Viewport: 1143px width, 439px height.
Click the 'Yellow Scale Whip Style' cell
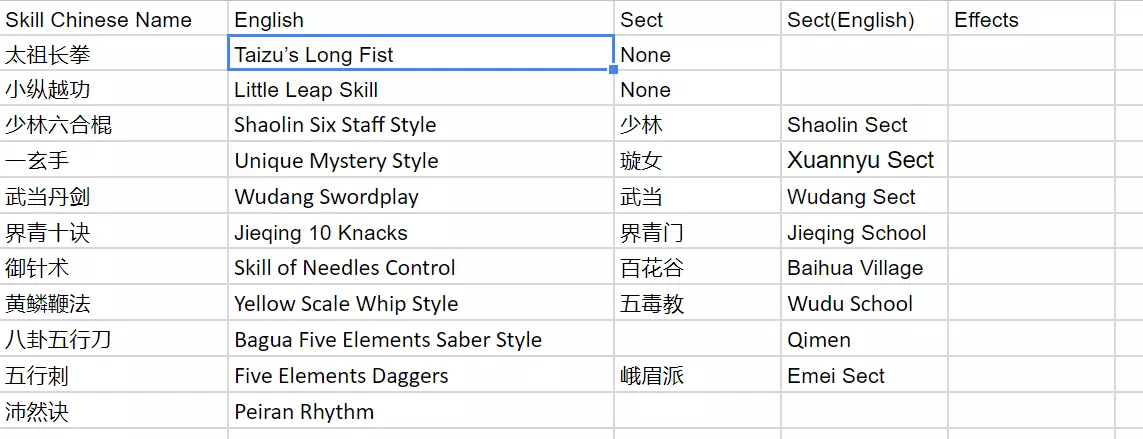(x=346, y=304)
